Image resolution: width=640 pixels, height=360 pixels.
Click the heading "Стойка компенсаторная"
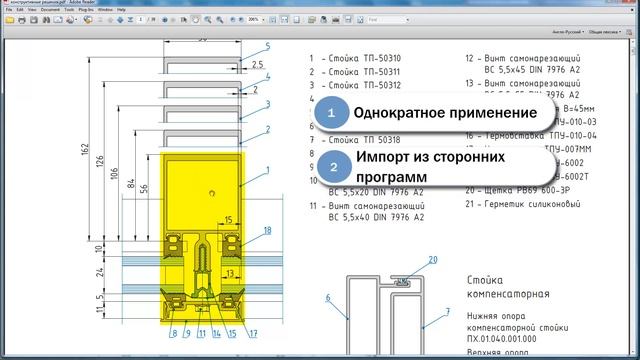tap(508, 287)
